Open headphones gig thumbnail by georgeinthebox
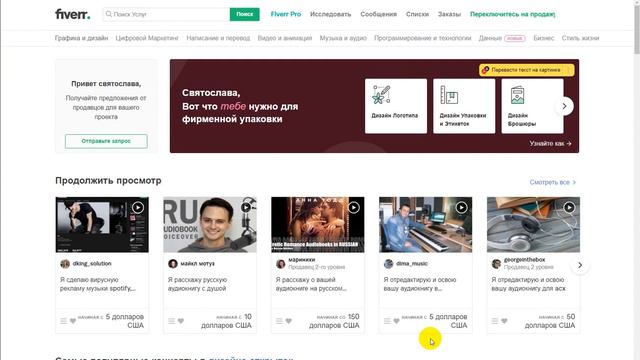The image size is (640, 360). pyautogui.click(x=533, y=224)
